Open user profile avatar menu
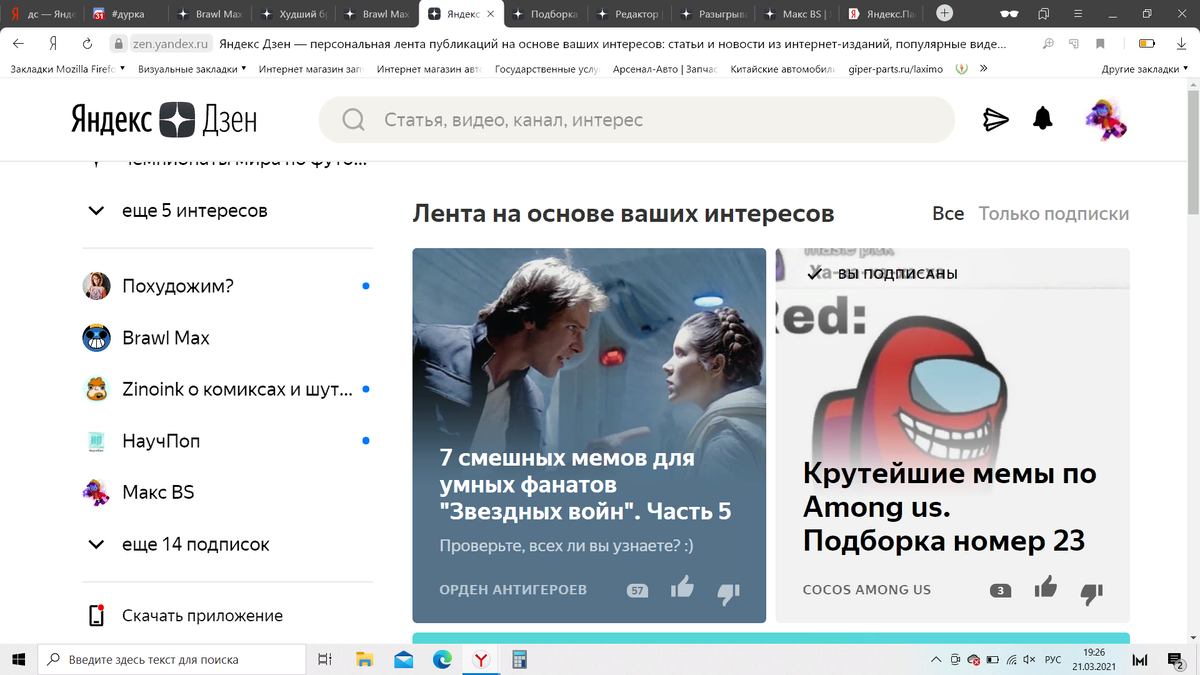Image resolution: width=1200 pixels, height=675 pixels. 1106,120
